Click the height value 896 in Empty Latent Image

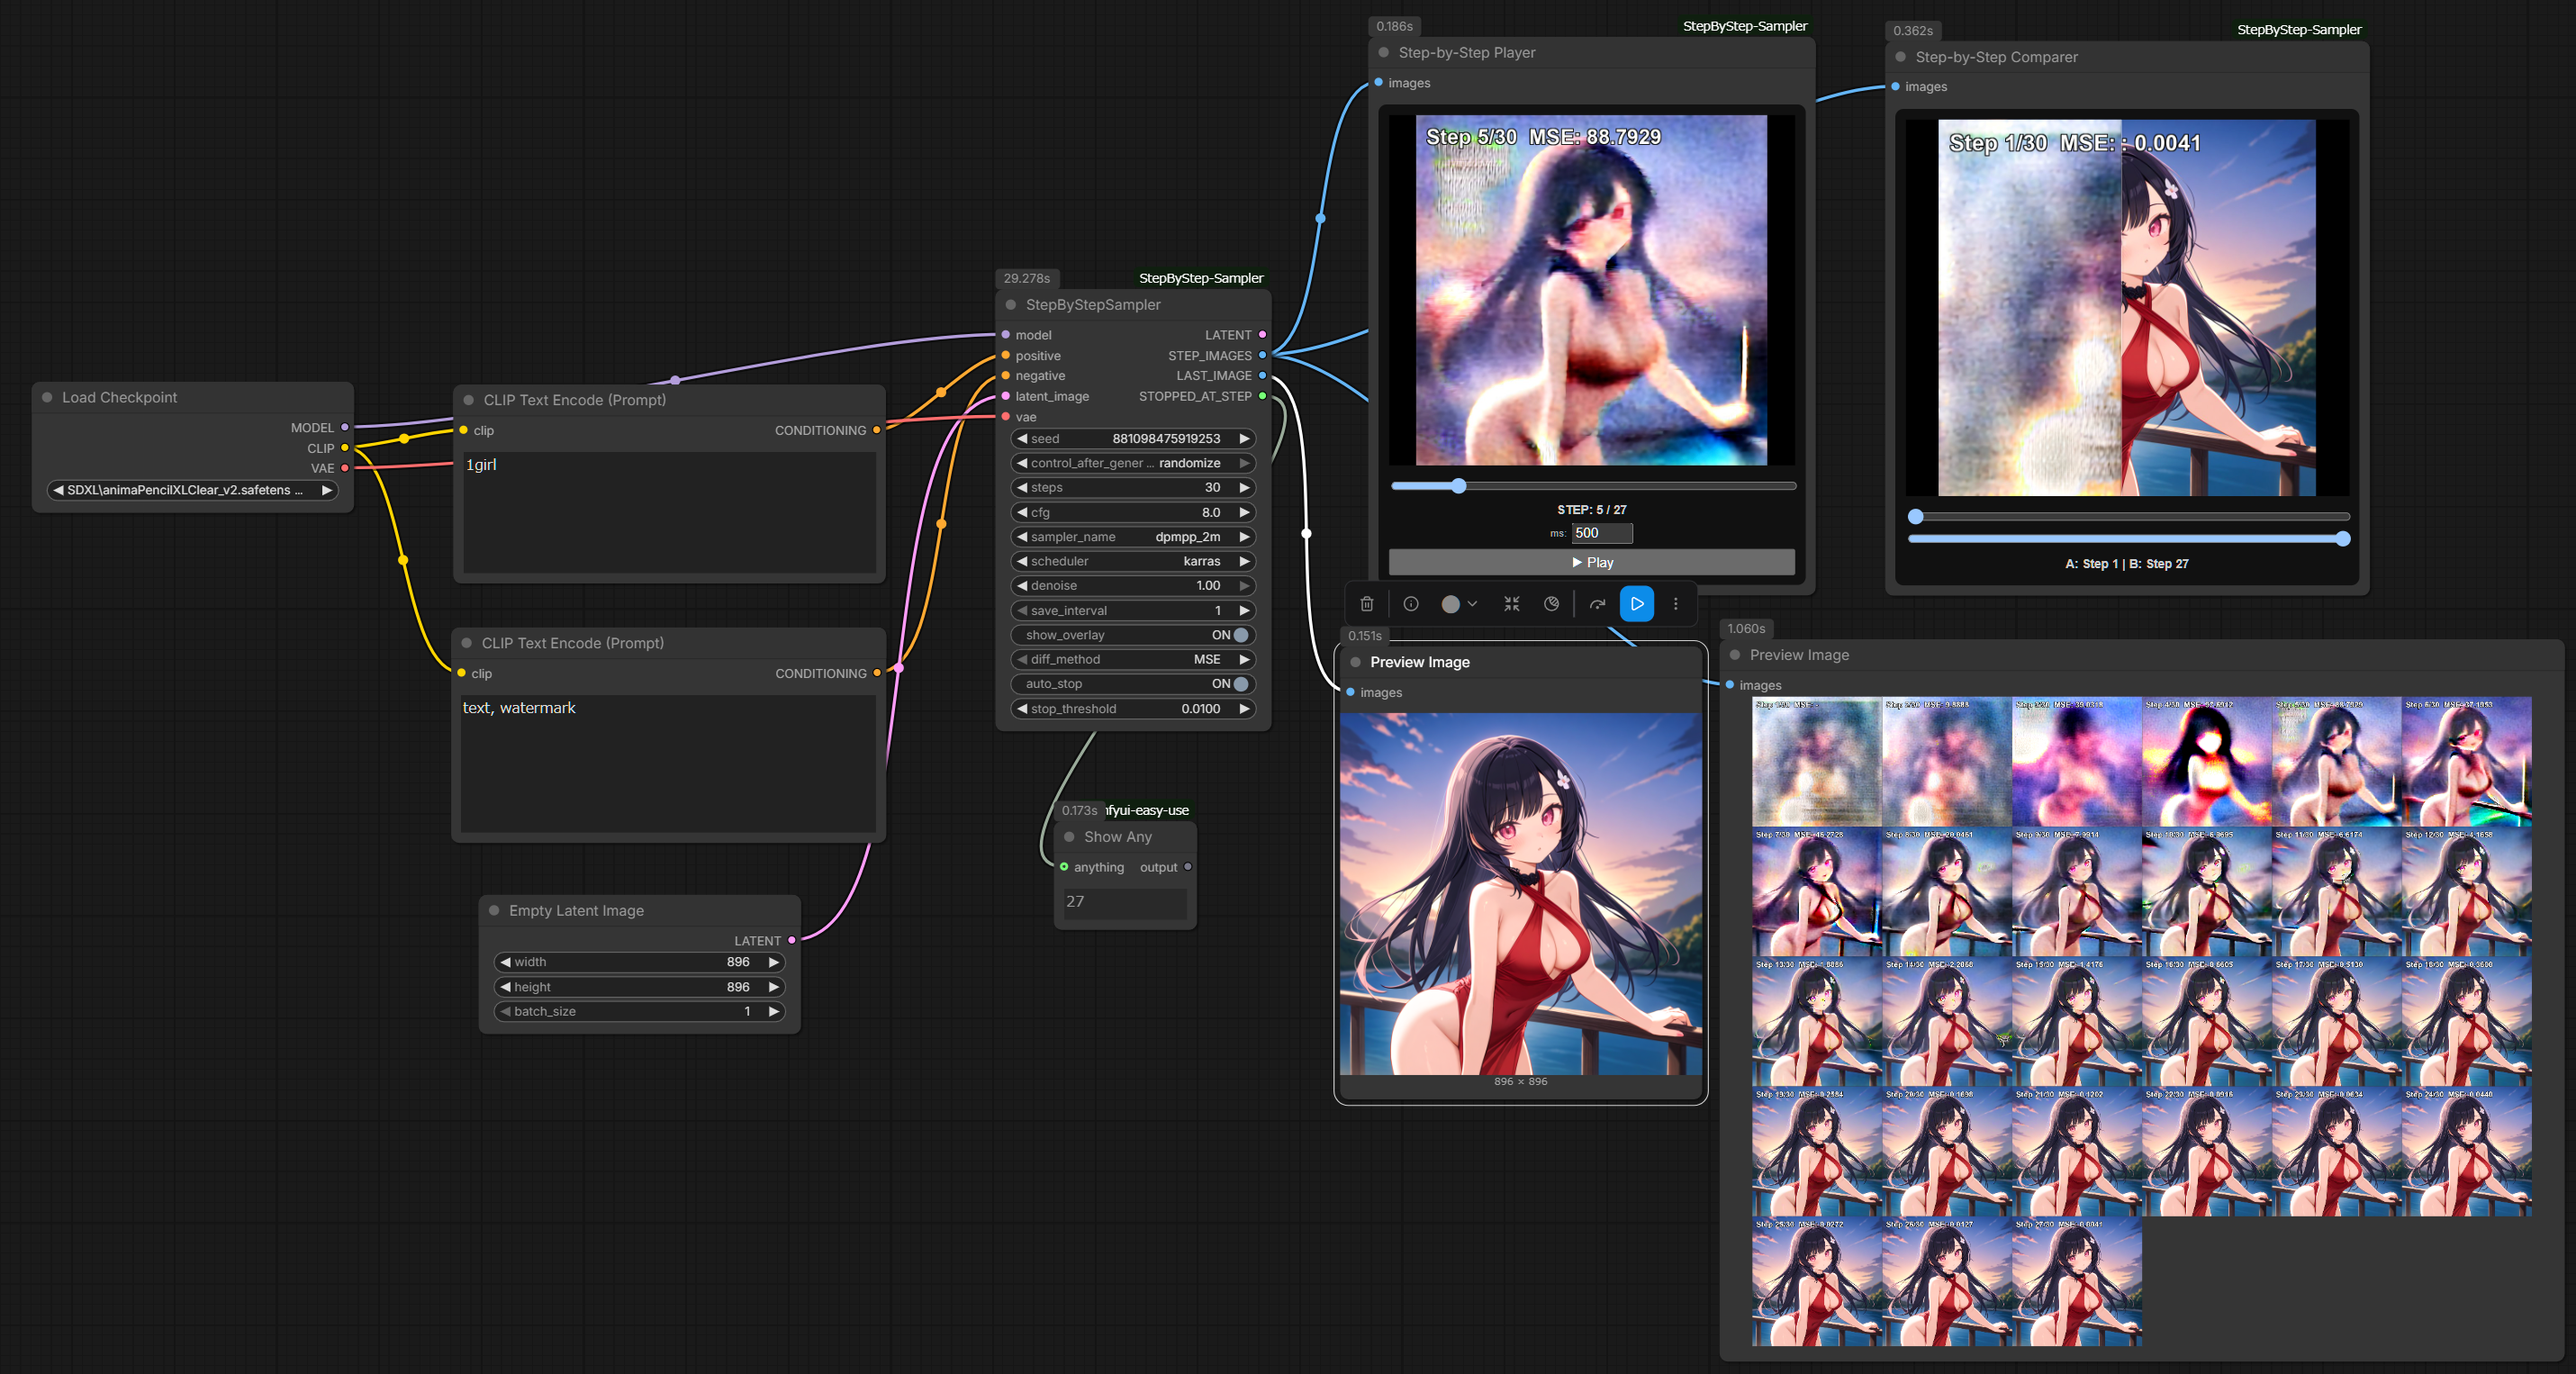pyautogui.click(x=738, y=987)
